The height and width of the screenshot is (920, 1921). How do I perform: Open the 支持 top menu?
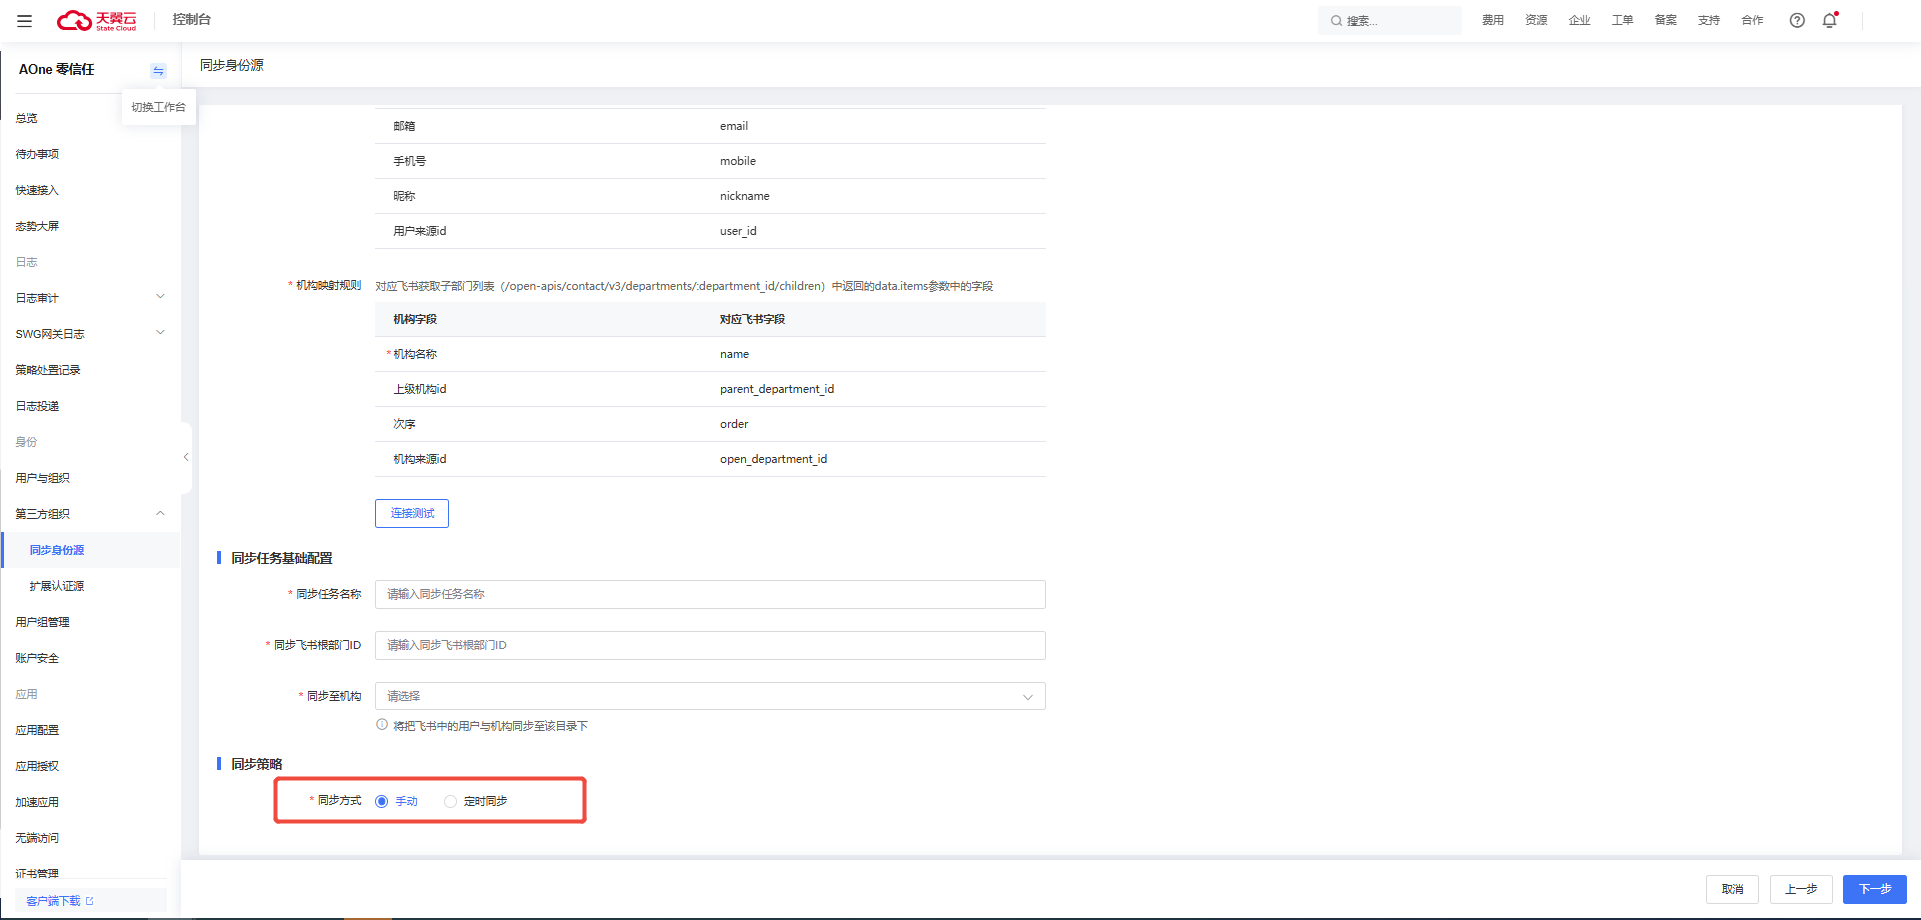point(1709,20)
